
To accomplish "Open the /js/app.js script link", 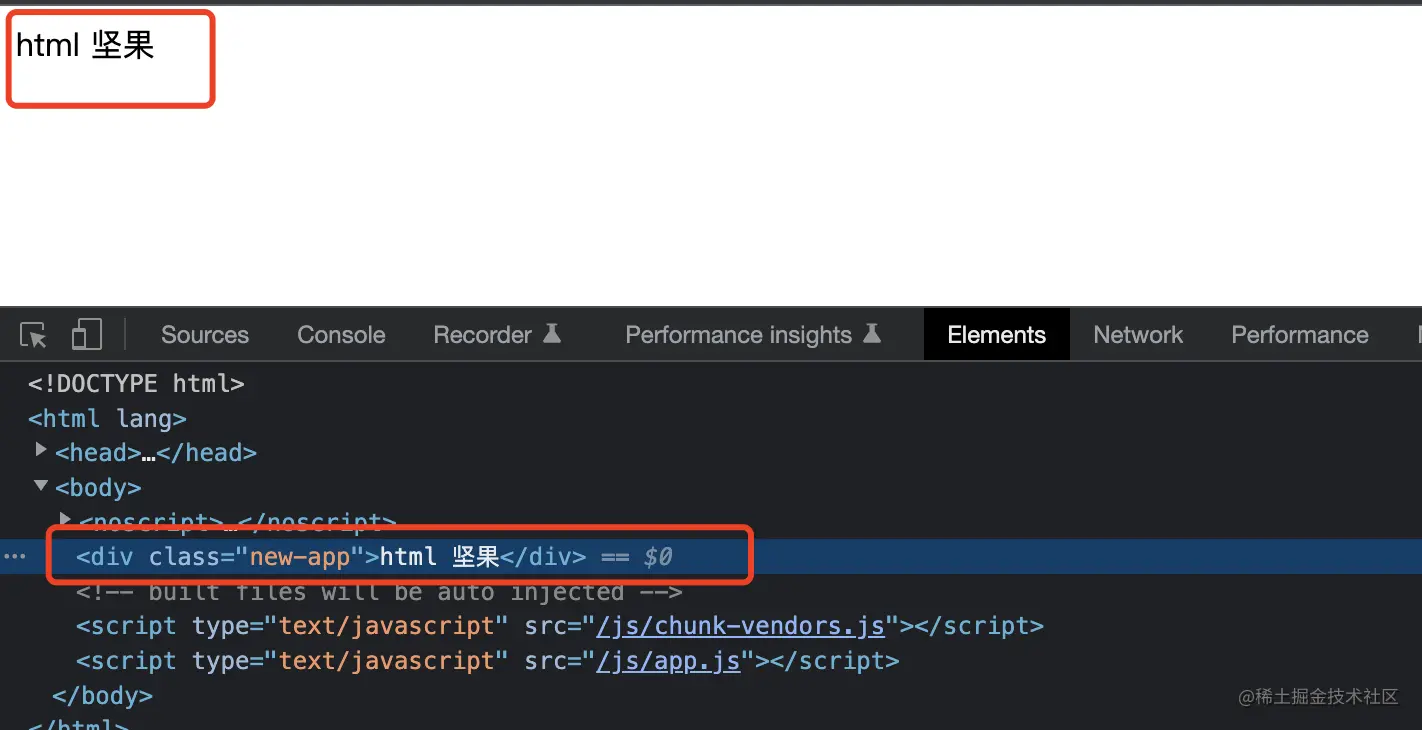I will click(x=668, y=661).
